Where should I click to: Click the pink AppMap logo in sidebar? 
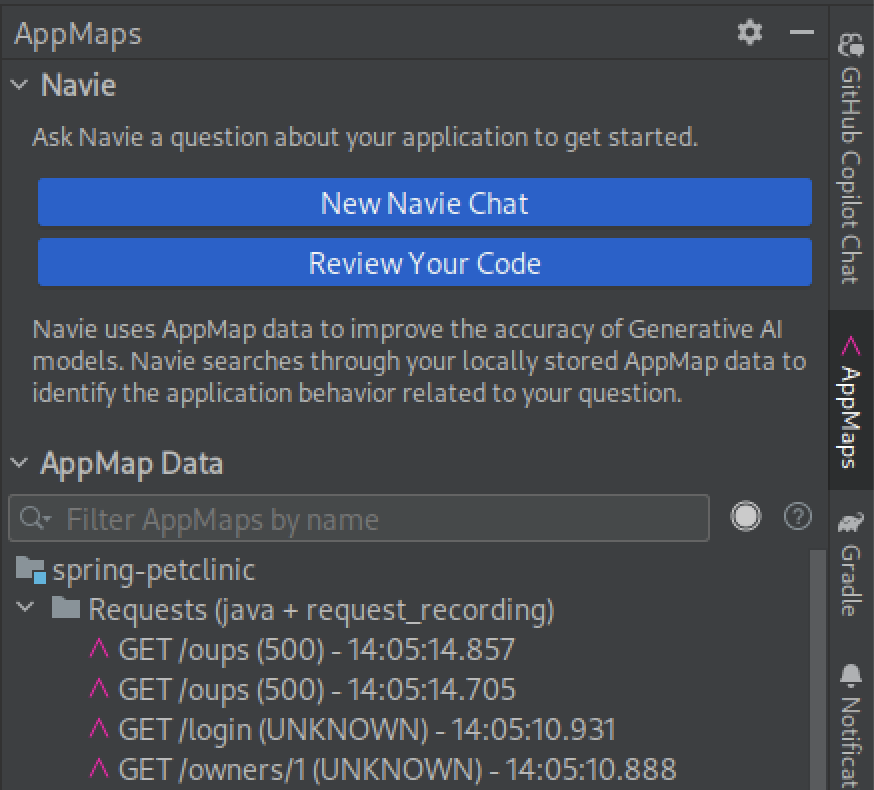coord(851,346)
